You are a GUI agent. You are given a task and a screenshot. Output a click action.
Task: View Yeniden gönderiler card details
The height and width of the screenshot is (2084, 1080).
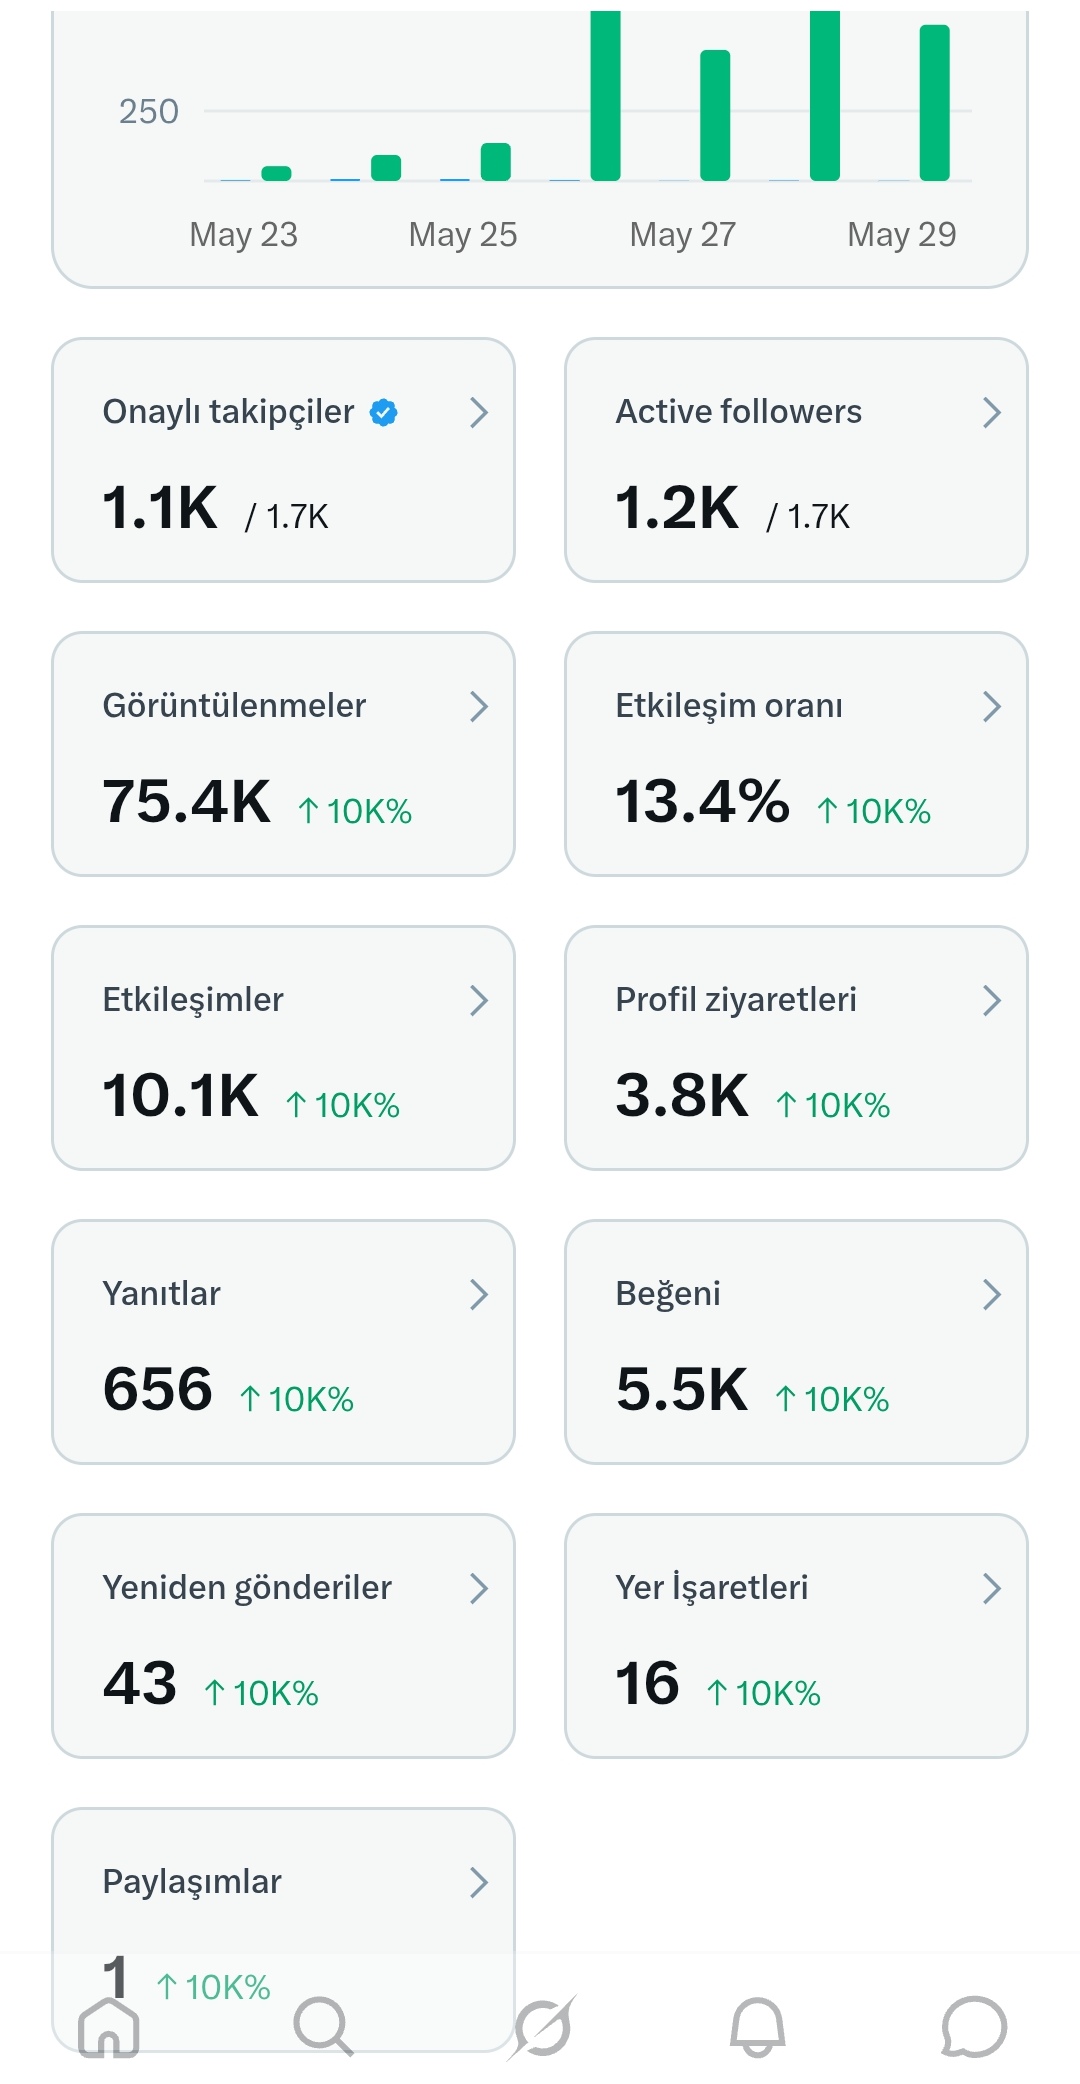(283, 1636)
